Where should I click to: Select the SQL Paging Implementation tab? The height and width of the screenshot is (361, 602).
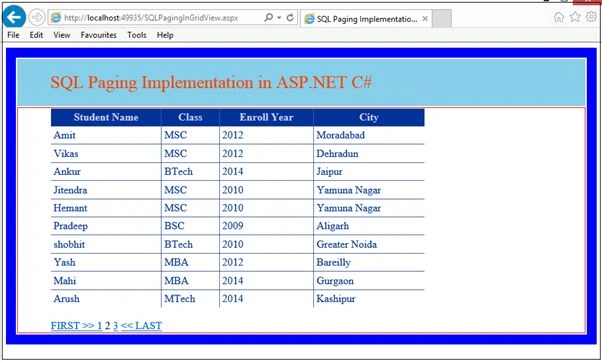[x=366, y=19]
